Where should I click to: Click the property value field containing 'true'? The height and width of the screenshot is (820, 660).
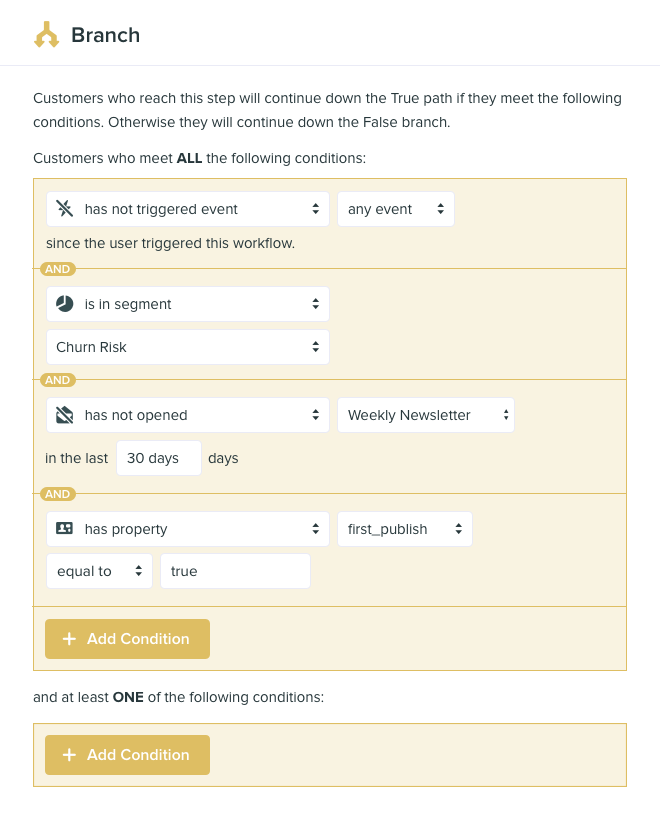(x=235, y=571)
